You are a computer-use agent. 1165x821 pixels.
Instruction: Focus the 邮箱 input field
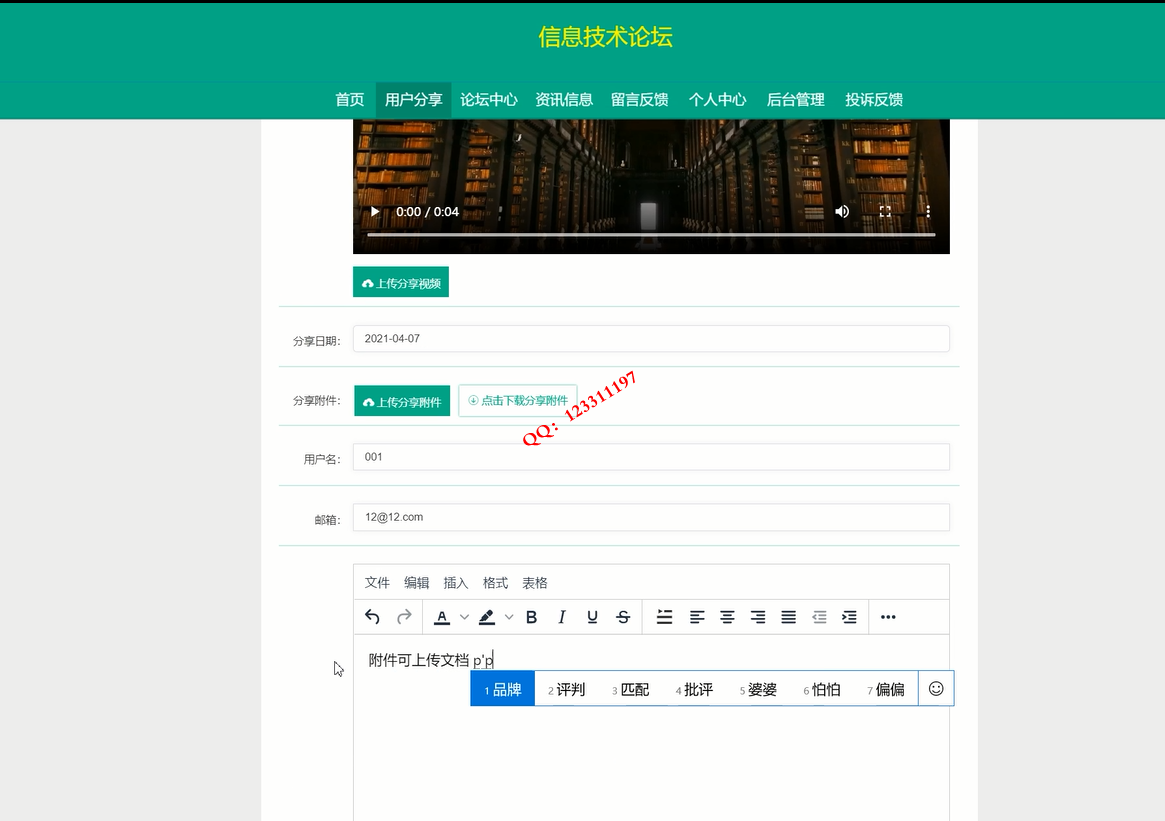coord(651,517)
